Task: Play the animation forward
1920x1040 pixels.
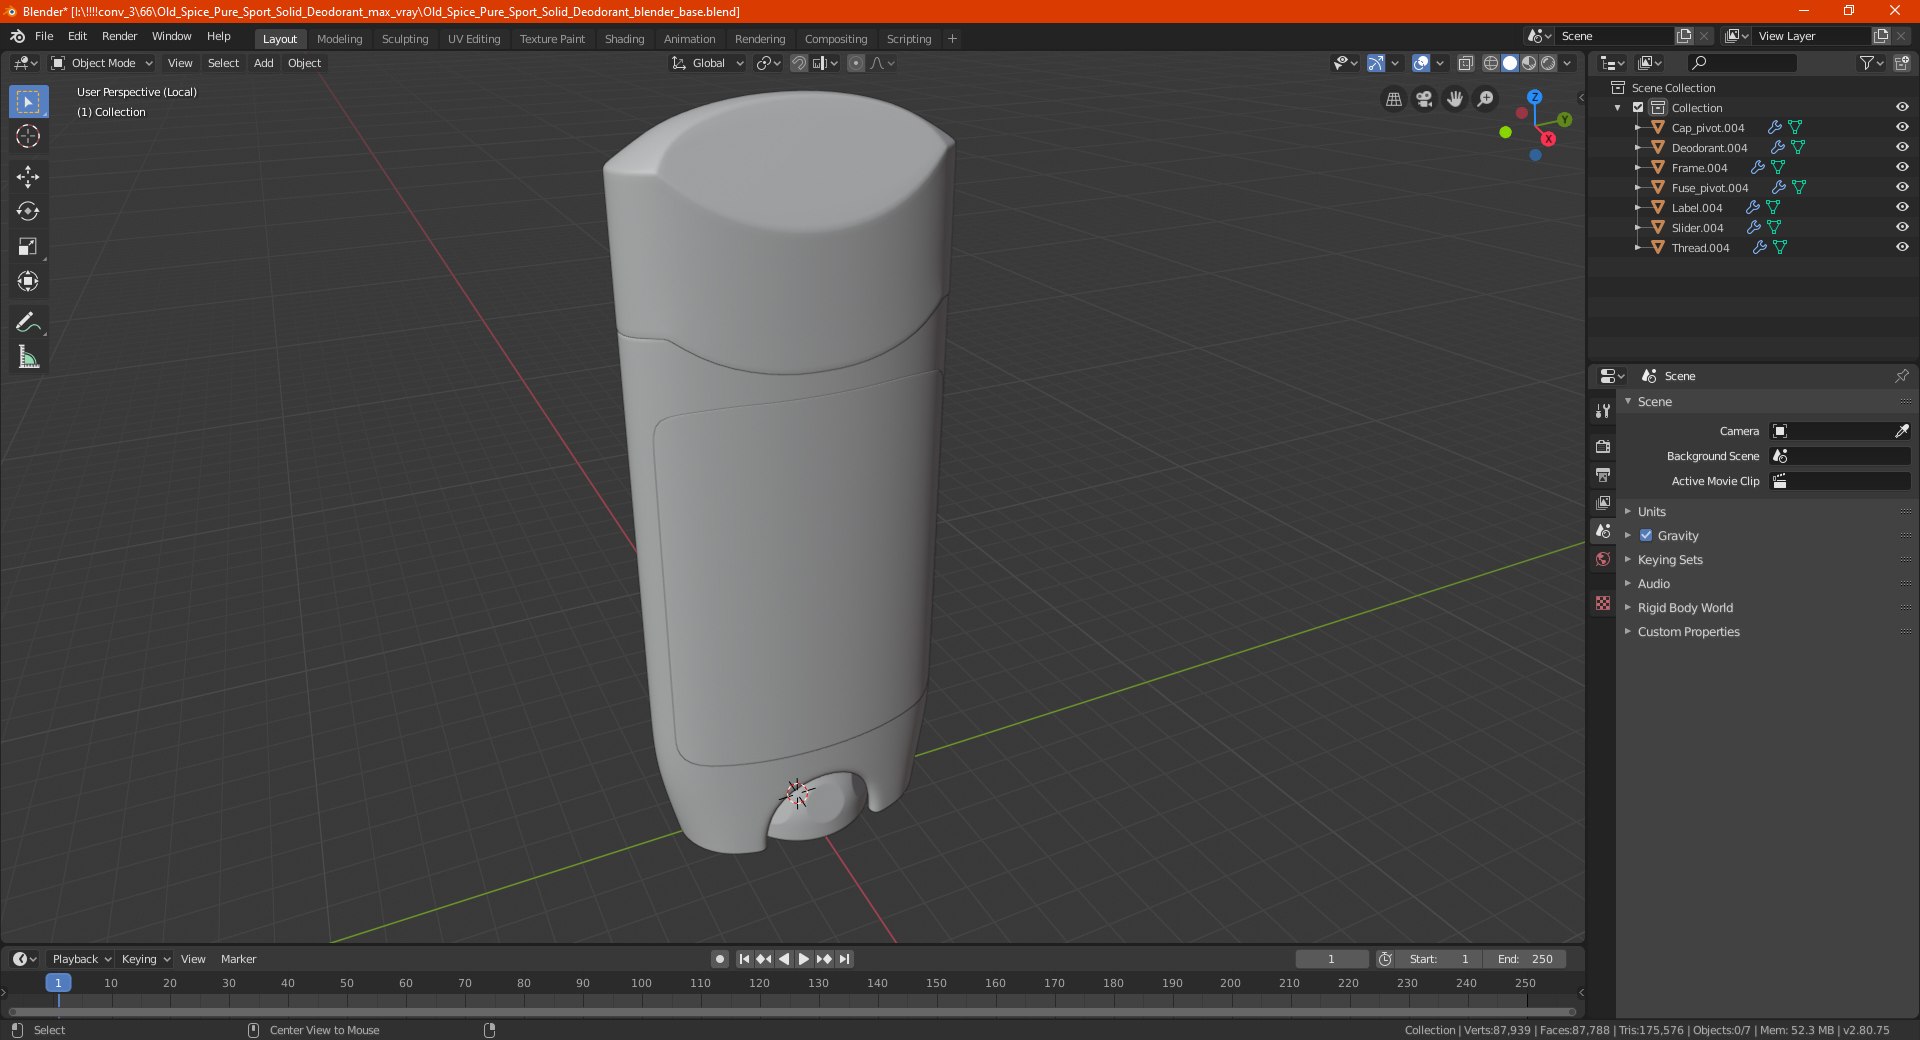Action: pos(804,959)
